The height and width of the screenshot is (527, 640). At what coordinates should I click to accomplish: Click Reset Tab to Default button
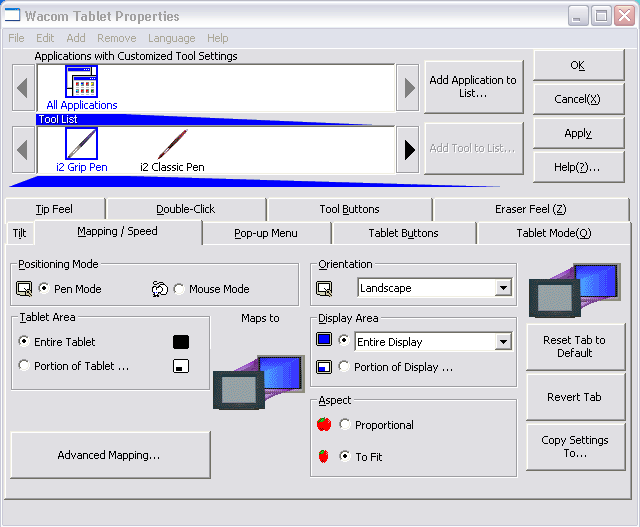(x=575, y=347)
